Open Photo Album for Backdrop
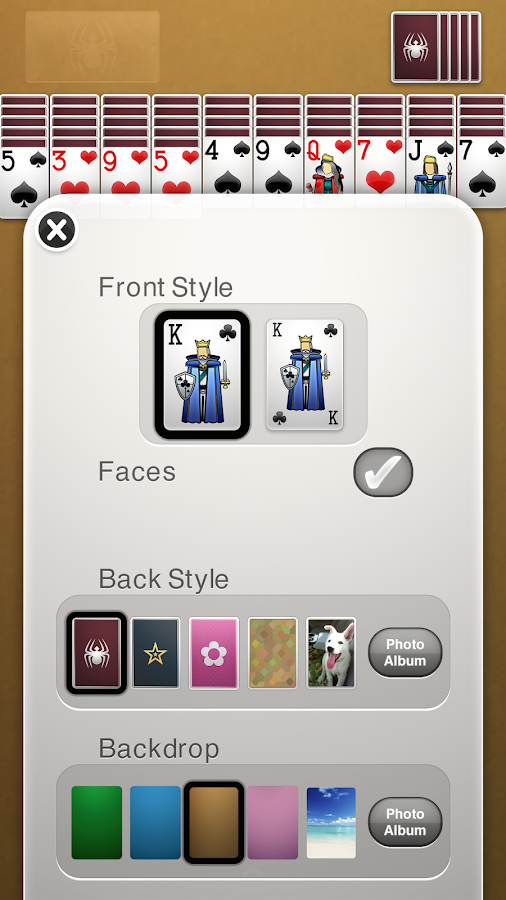 click(x=405, y=822)
